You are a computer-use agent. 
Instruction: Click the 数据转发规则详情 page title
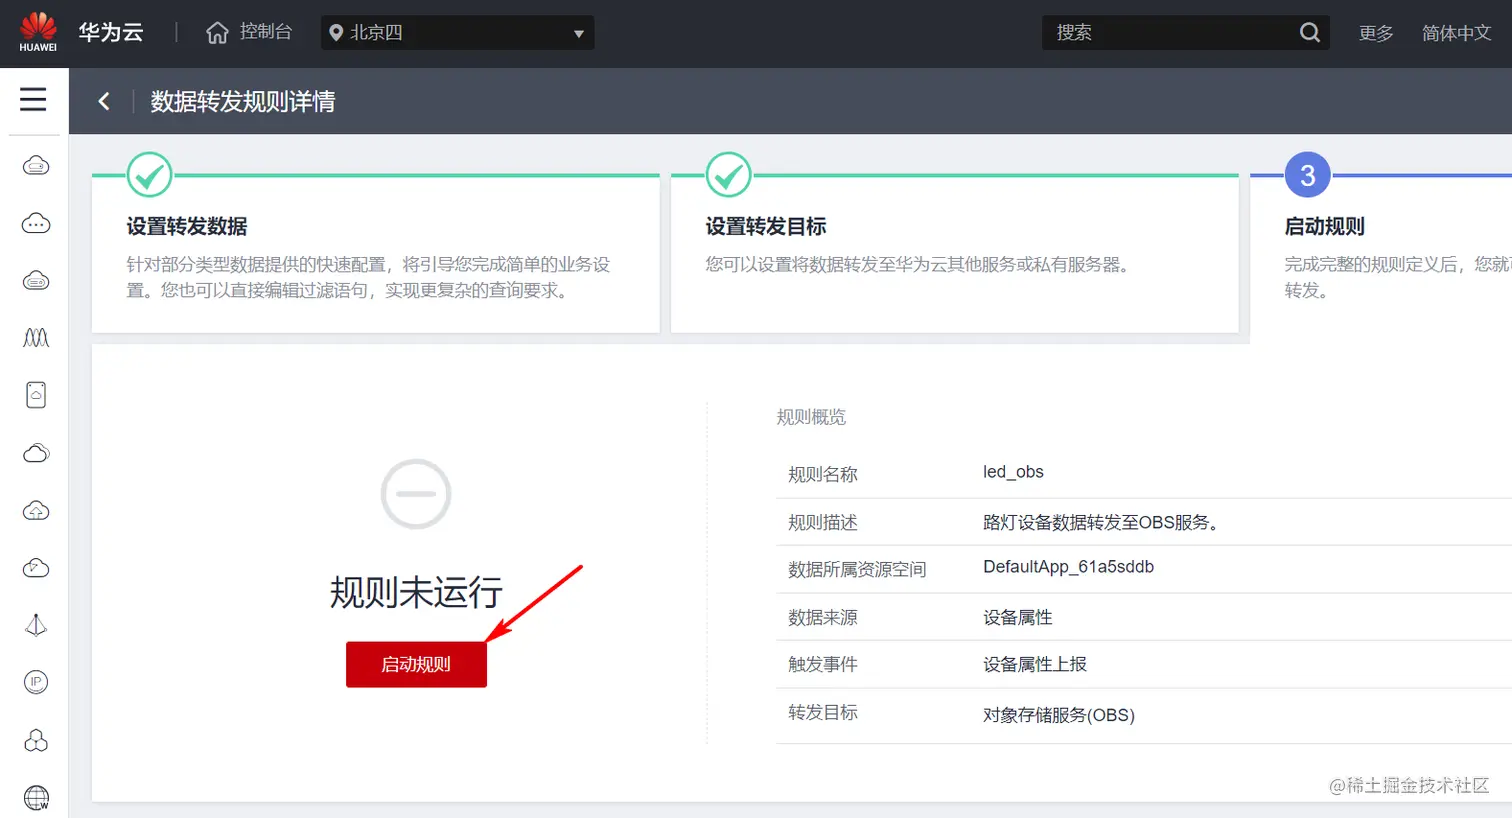(243, 101)
